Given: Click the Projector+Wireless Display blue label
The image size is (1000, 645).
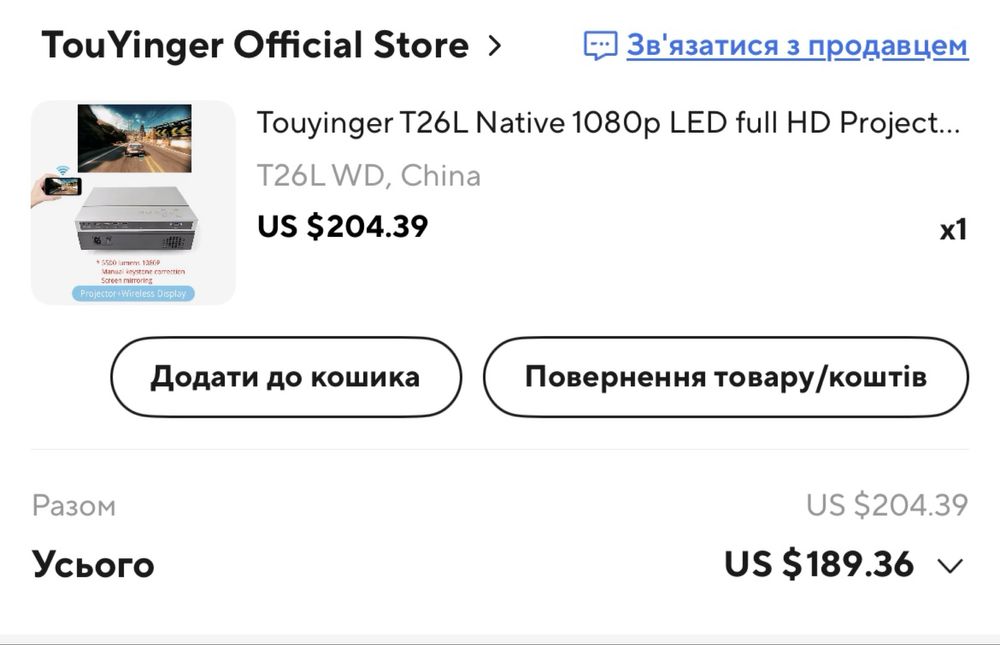Looking at the screenshot, I should click(133, 294).
